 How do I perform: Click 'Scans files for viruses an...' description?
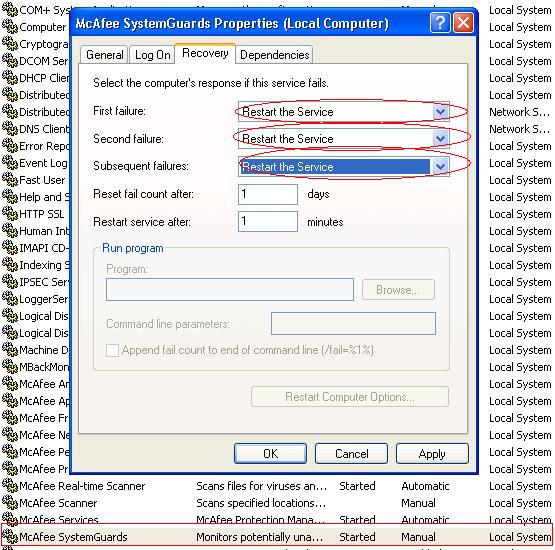pos(262,486)
